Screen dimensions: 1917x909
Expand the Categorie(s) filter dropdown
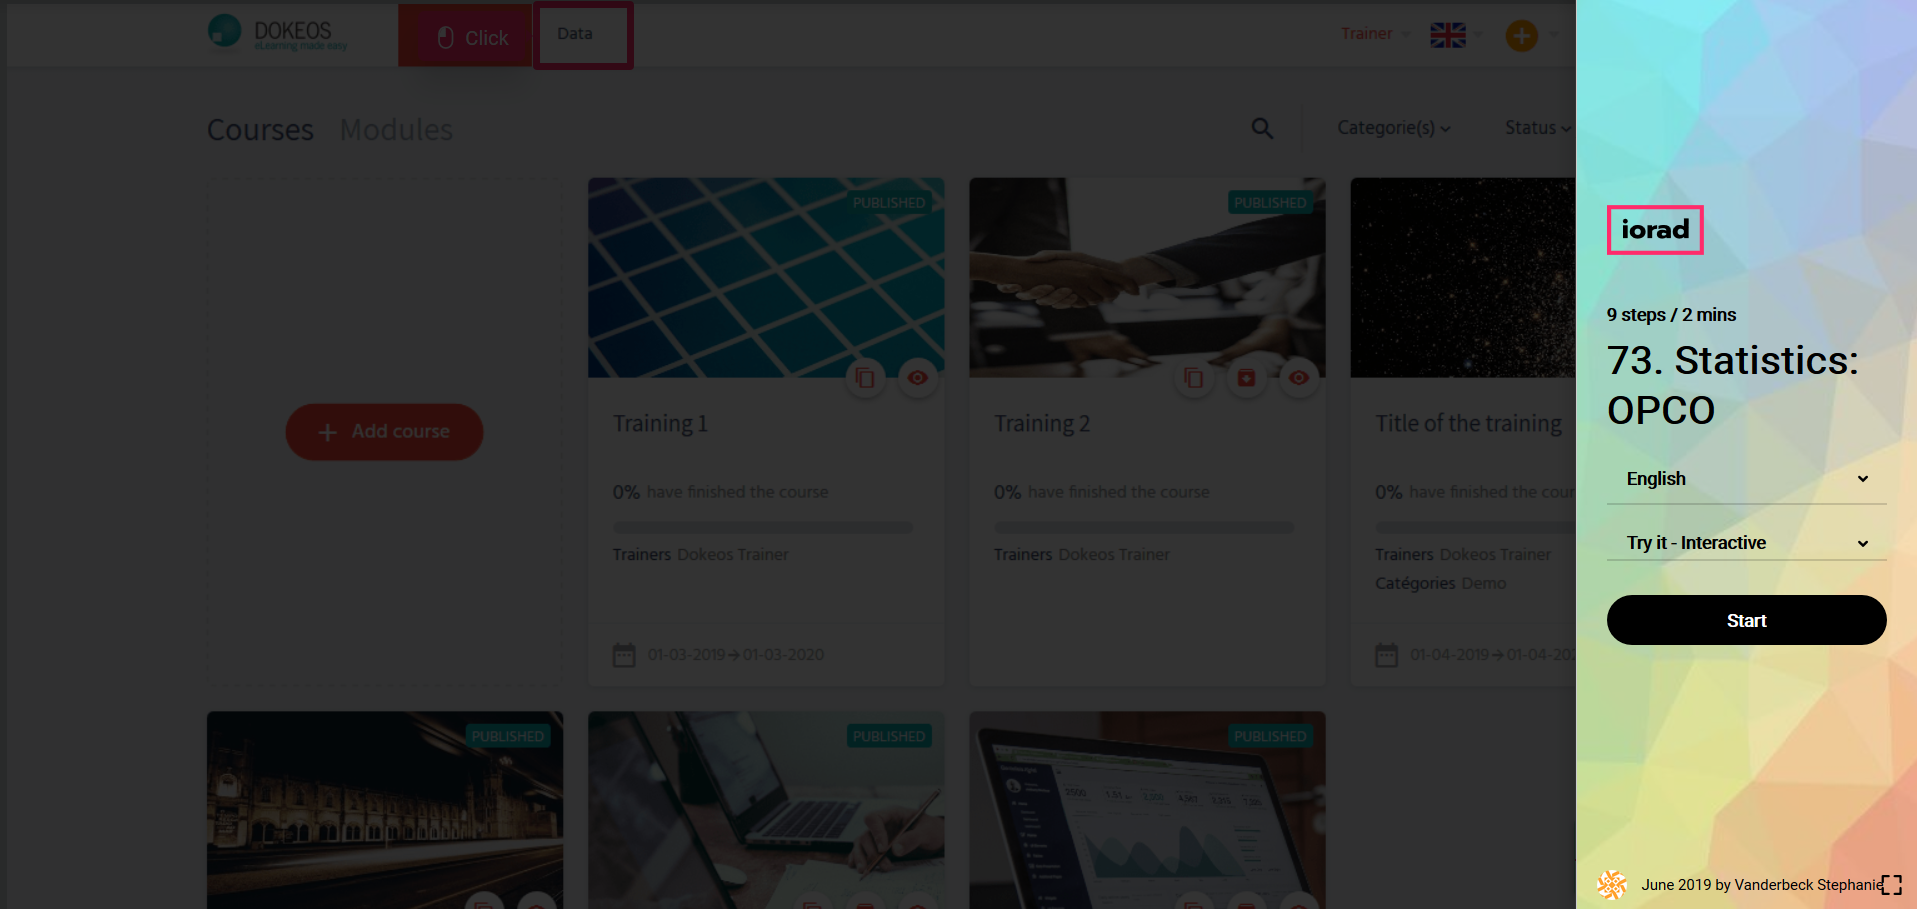click(1393, 128)
